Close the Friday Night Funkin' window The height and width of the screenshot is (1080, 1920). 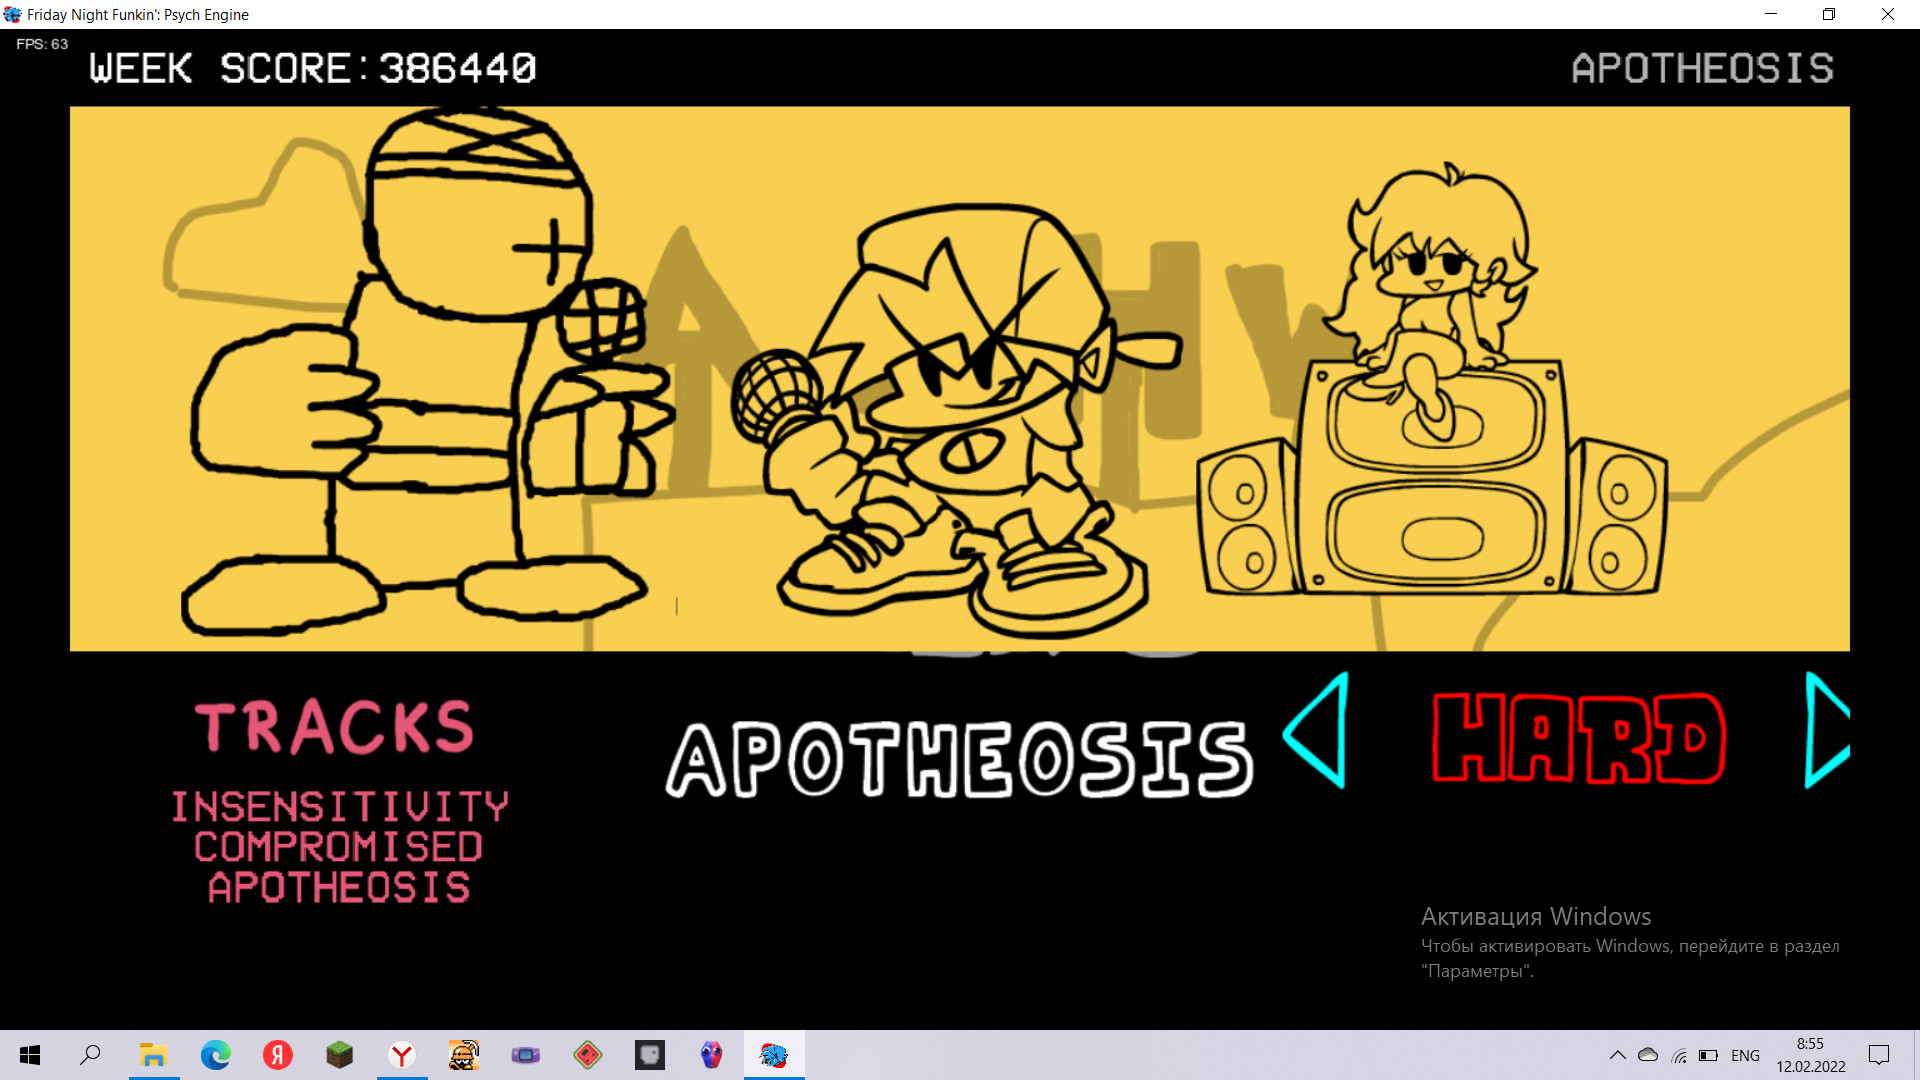1888,14
